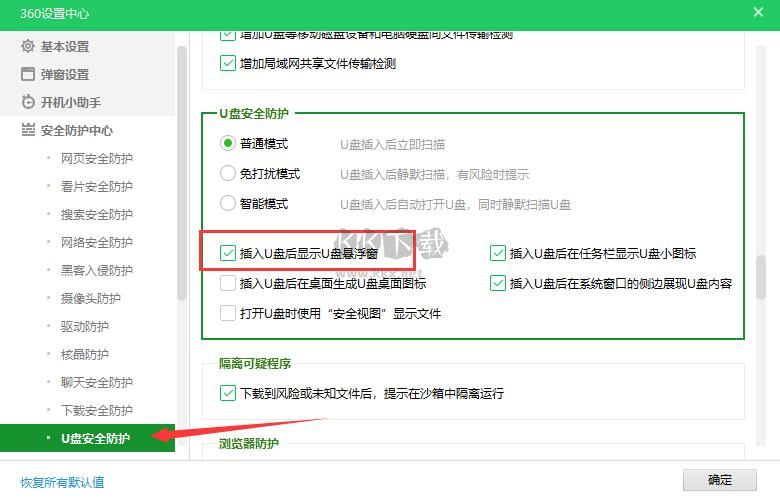The height and width of the screenshot is (500, 780).
Task: Open 驱动防护 in sidebar
Action: pos(85,326)
